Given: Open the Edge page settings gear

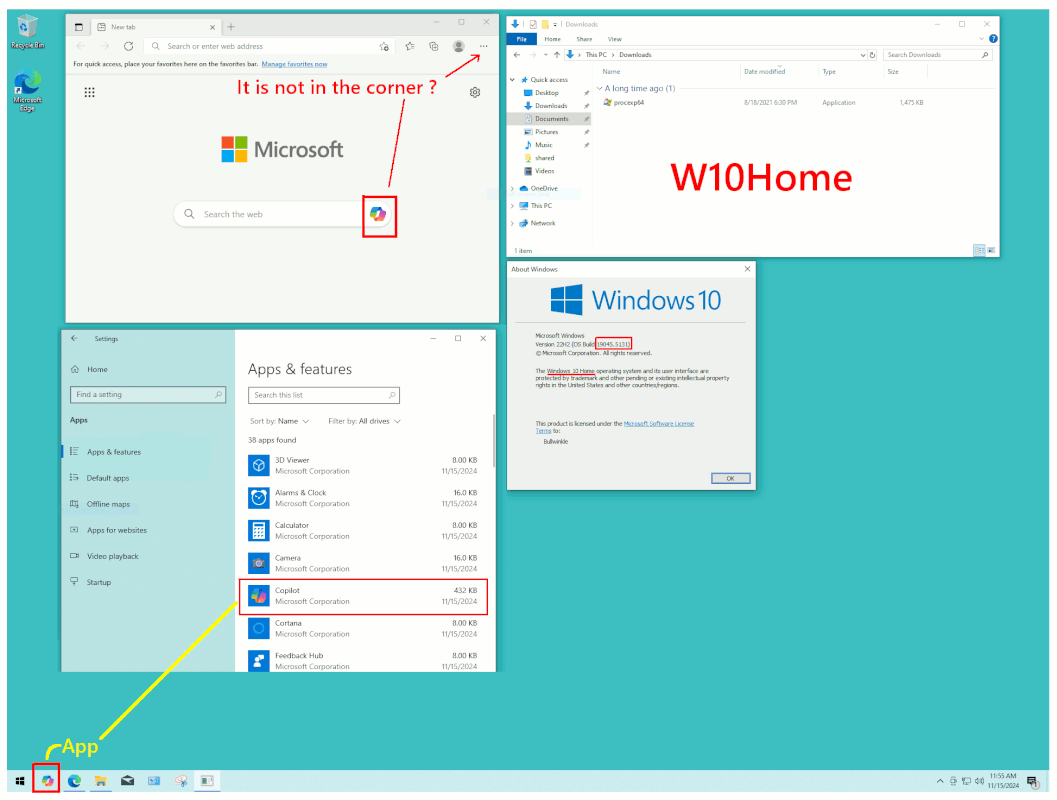Looking at the screenshot, I should (475, 92).
